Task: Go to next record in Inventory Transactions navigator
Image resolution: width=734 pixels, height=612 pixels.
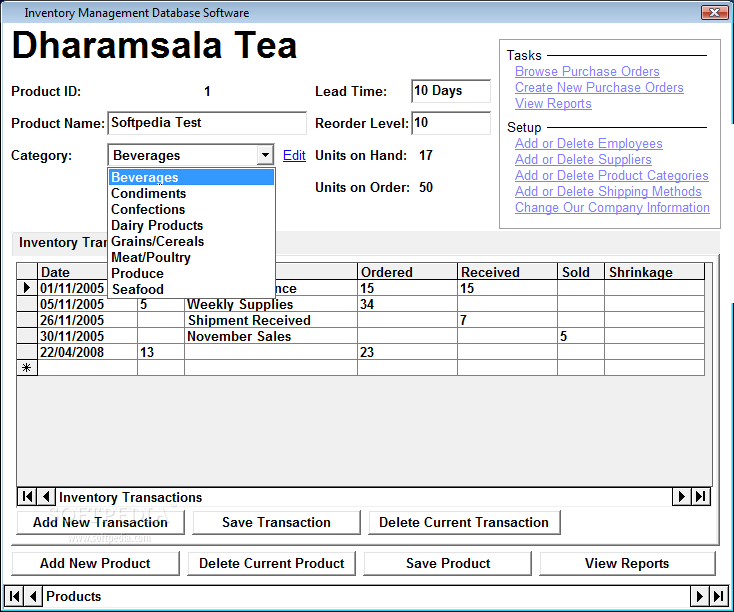Action: pos(682,496)
